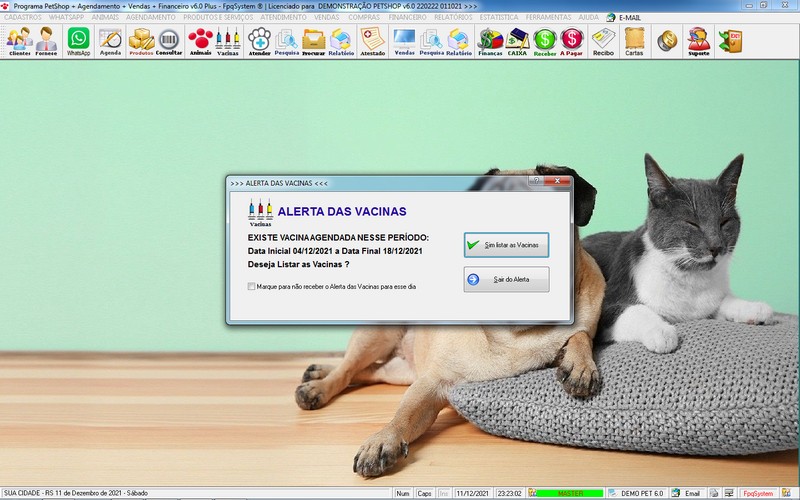Open the Animais paw icon
Screen dimensions: 800x500
tap(201, 41)
